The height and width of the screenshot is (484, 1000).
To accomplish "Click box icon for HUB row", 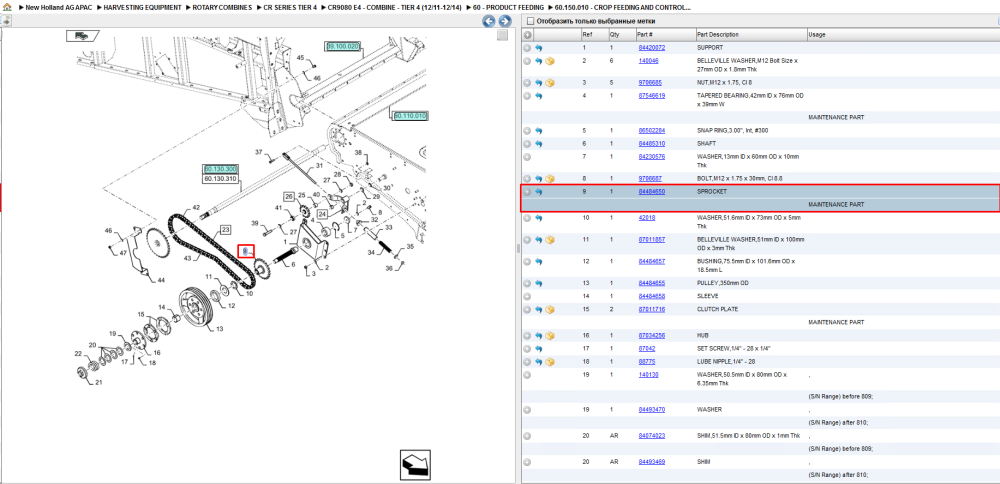I will click(550, 335).
